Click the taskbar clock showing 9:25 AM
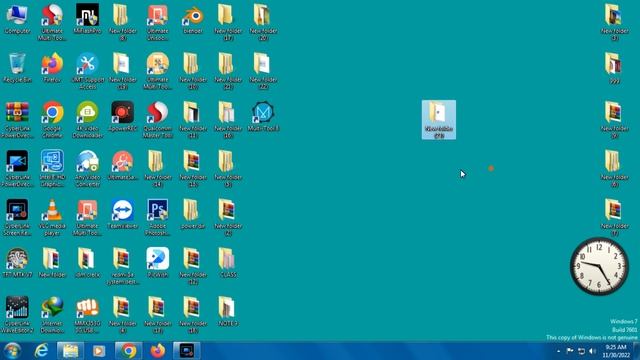Screen dimensions: 640x360 [x=616, y=351]
